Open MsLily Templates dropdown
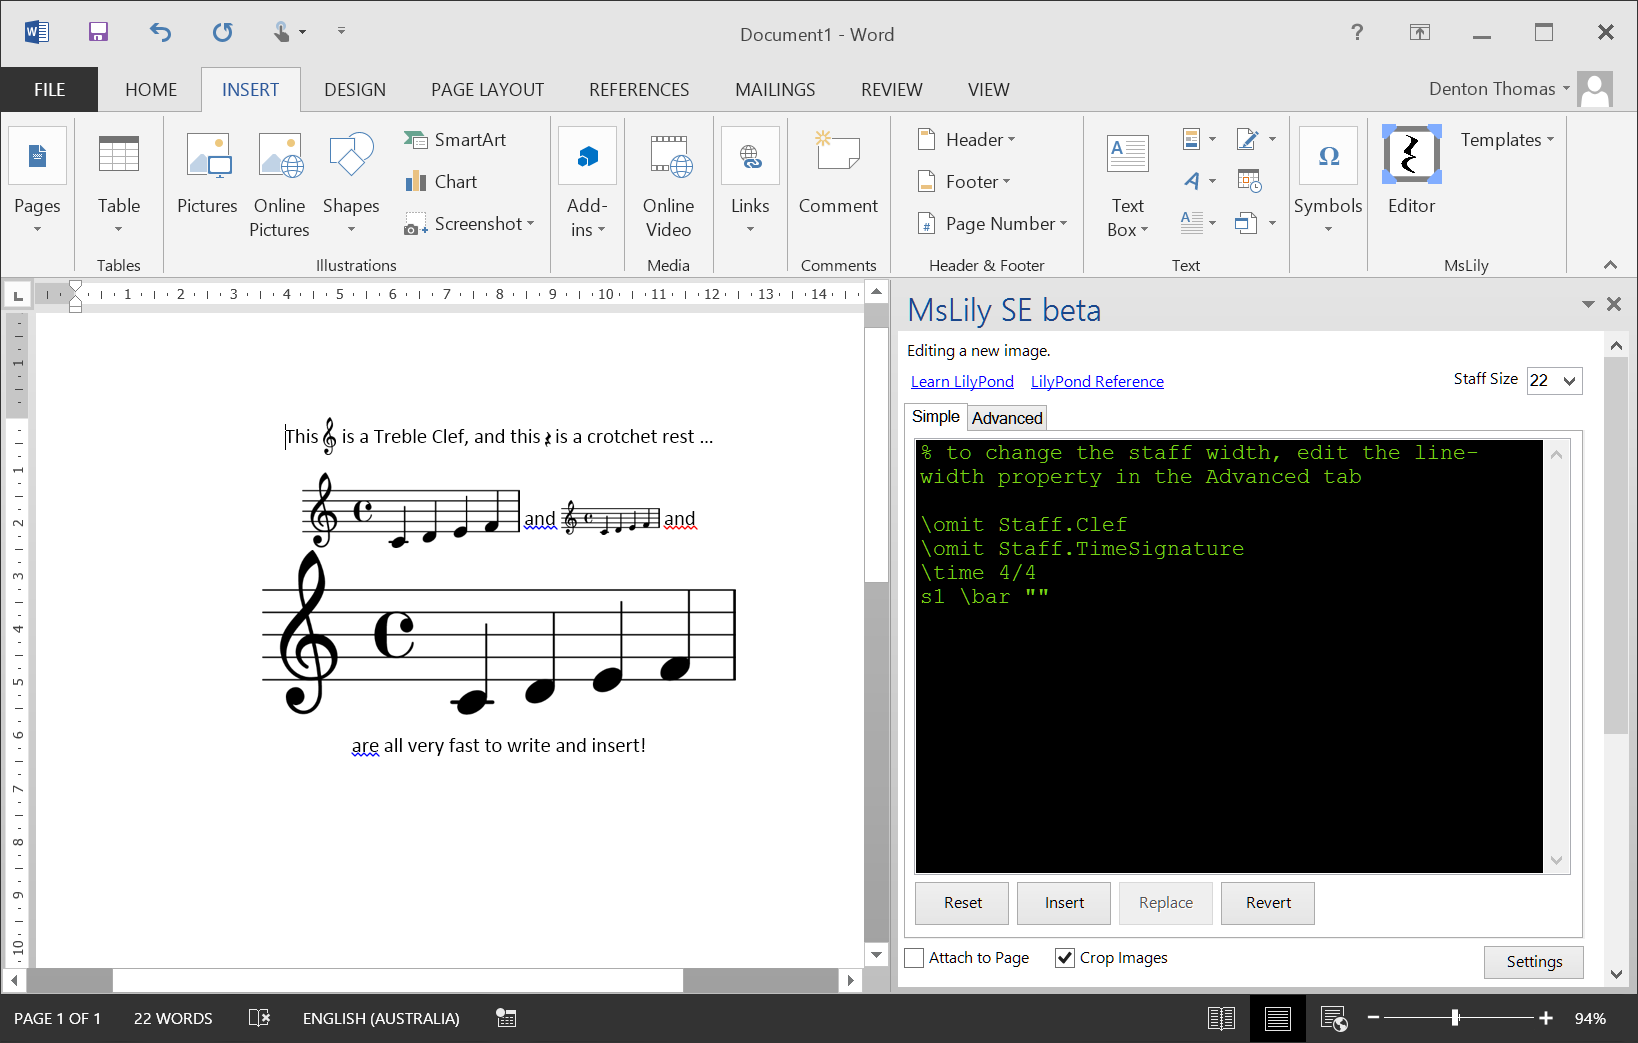The width and height of the screenshot is (1638, 1043). 1507,140
